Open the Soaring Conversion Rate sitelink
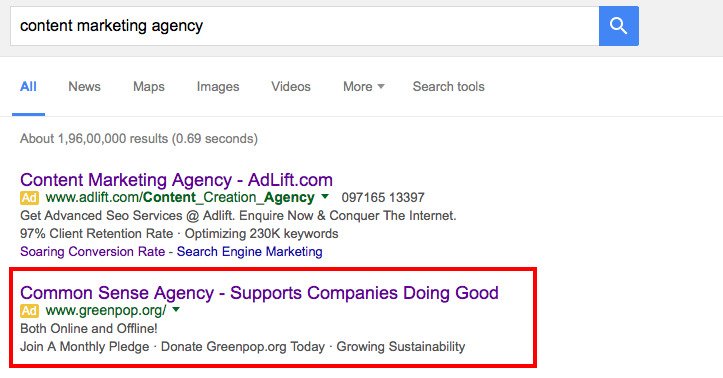This screenshot has width=723, height=378. coord(92,252)
